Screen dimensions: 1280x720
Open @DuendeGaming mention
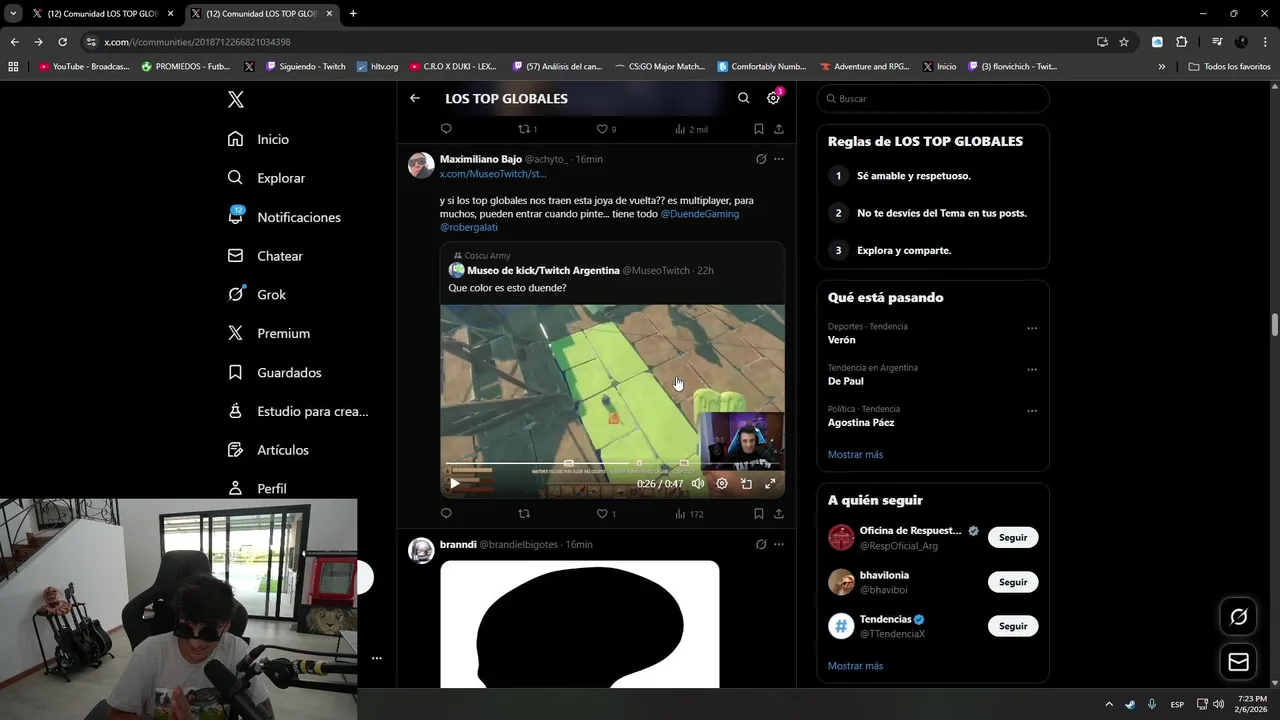coord(700,214)
